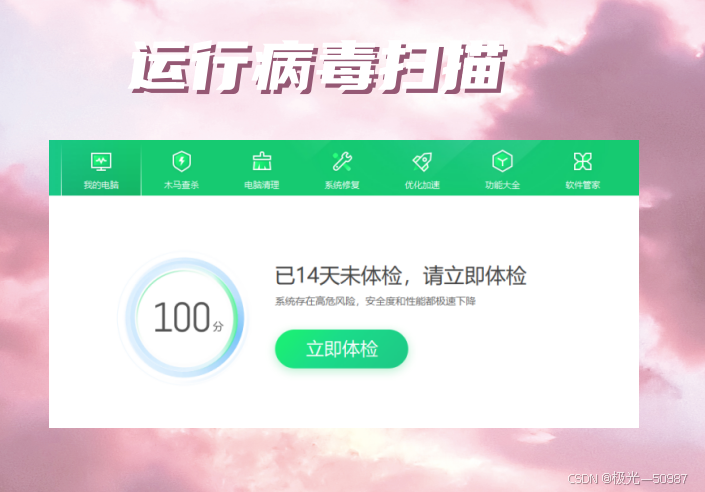
Task: Open the hexagon cube icon for 功能大全
Action: pos(502,161)
